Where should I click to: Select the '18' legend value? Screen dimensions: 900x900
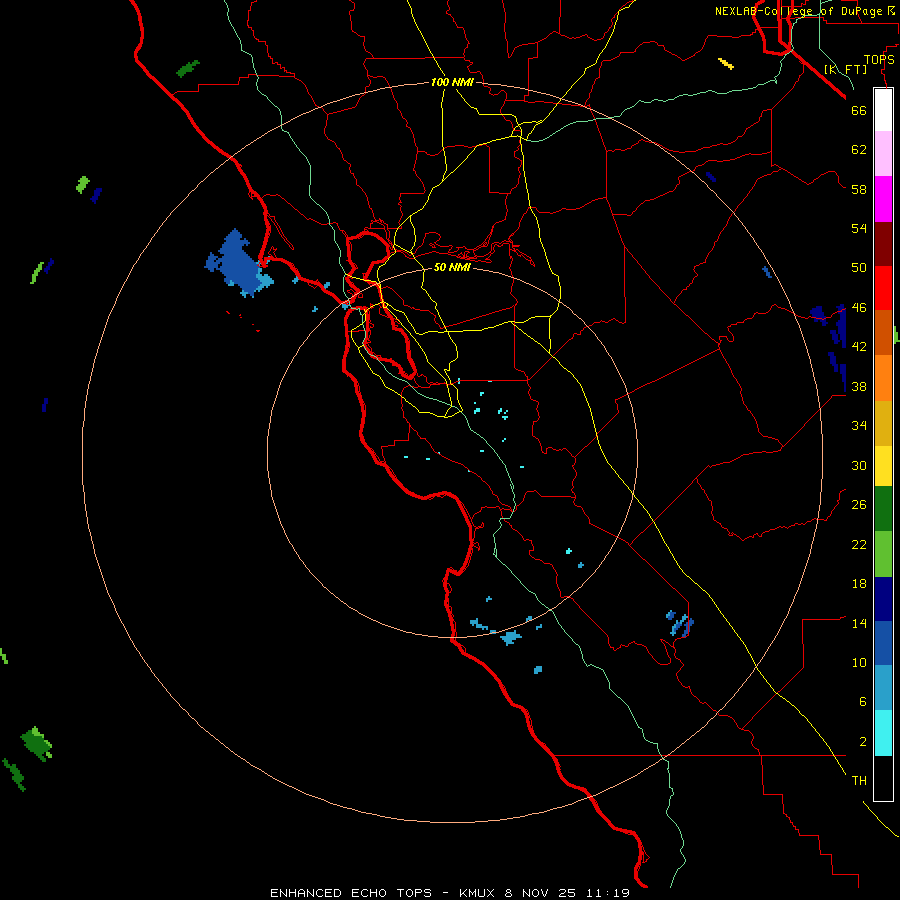(859, 584)
